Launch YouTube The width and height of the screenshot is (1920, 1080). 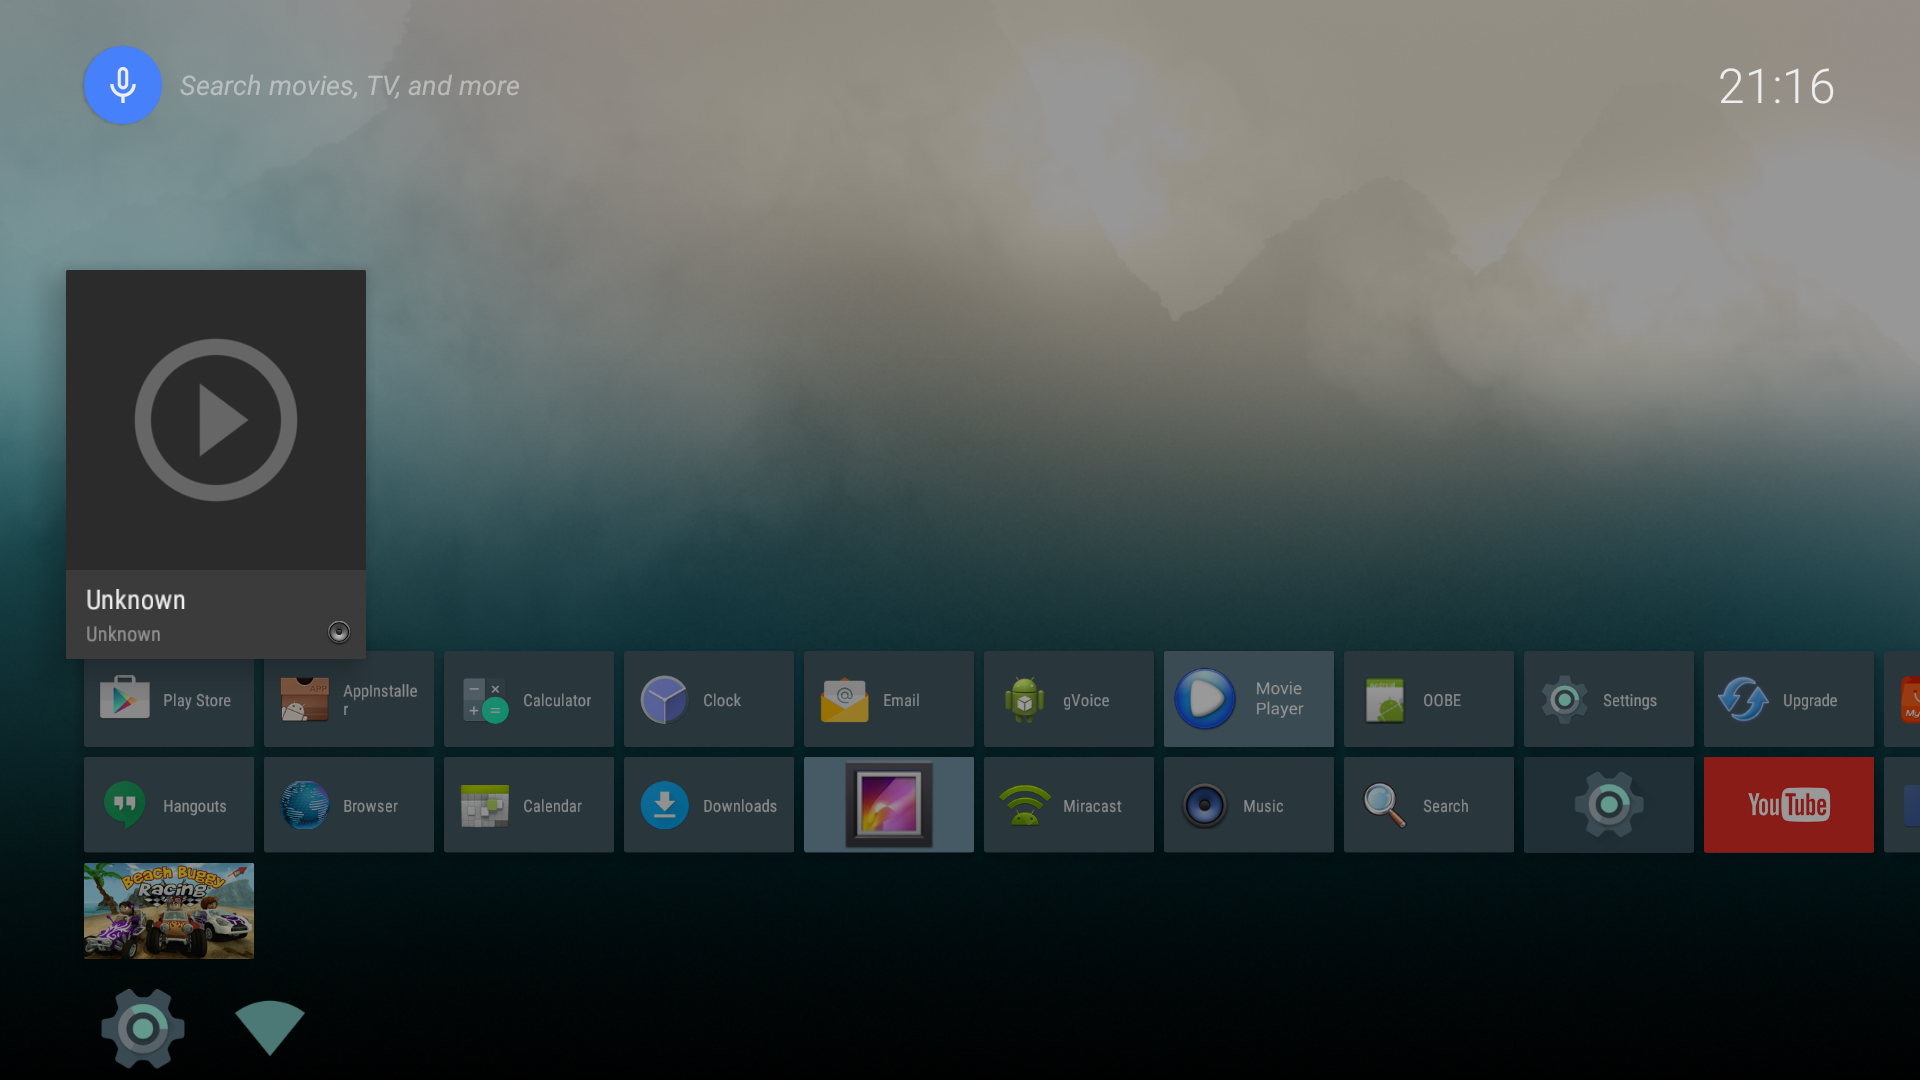point(1789,805)
